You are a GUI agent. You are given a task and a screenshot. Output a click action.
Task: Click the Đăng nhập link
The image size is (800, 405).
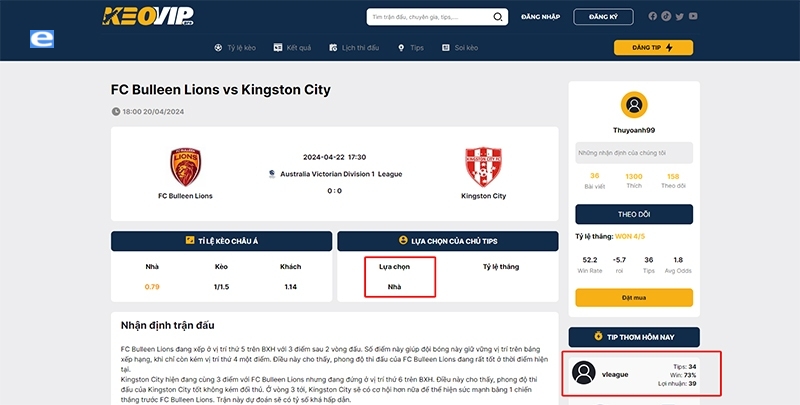[x=542, y=17]
